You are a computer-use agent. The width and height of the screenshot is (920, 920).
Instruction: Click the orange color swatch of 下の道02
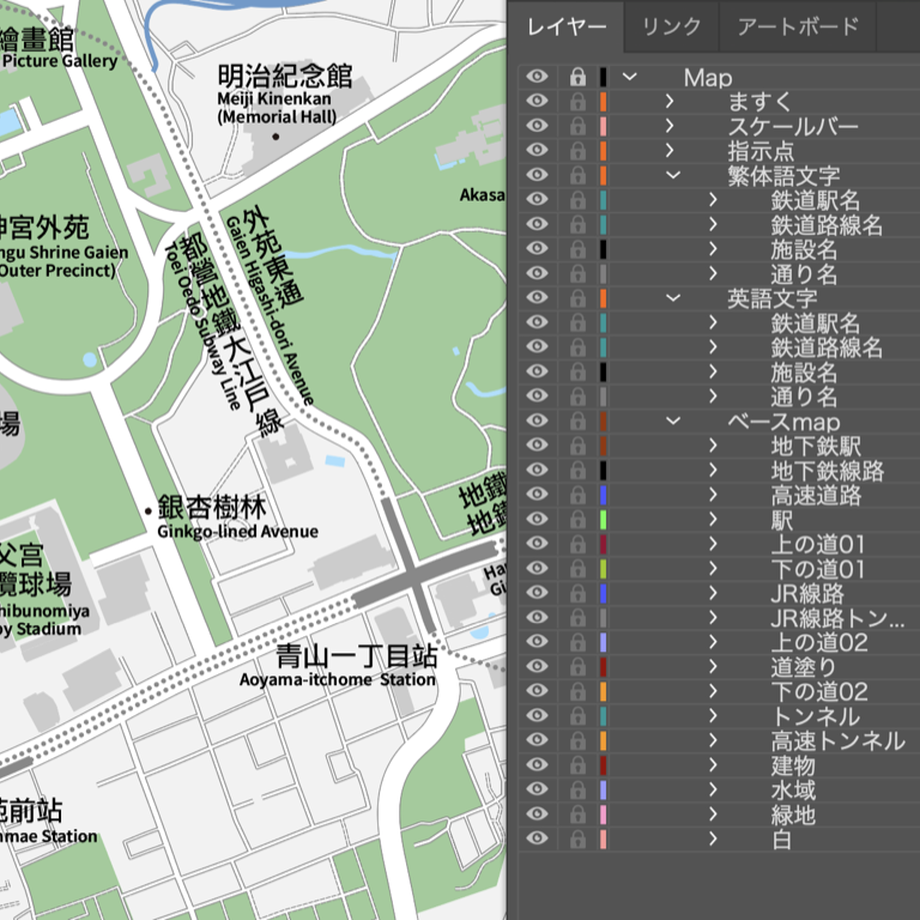(x=603, y=692)
